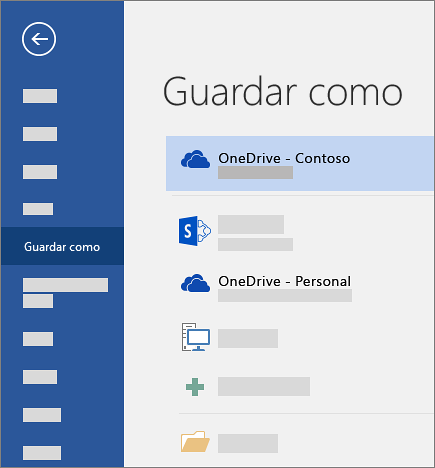Click the sidebar item directly above Guardar como
The height and width of the screenshot is (468, 435).
click(38, 209)
